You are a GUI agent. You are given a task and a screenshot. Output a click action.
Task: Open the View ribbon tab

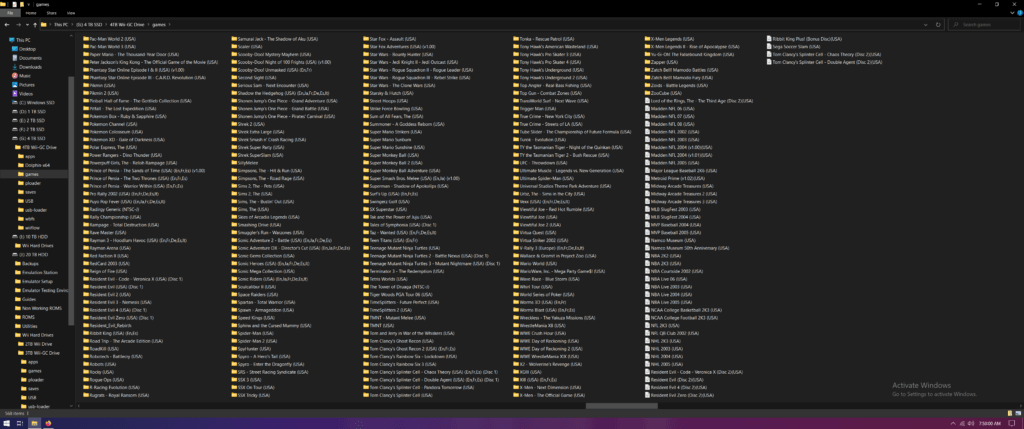click(x=71, y=13)
